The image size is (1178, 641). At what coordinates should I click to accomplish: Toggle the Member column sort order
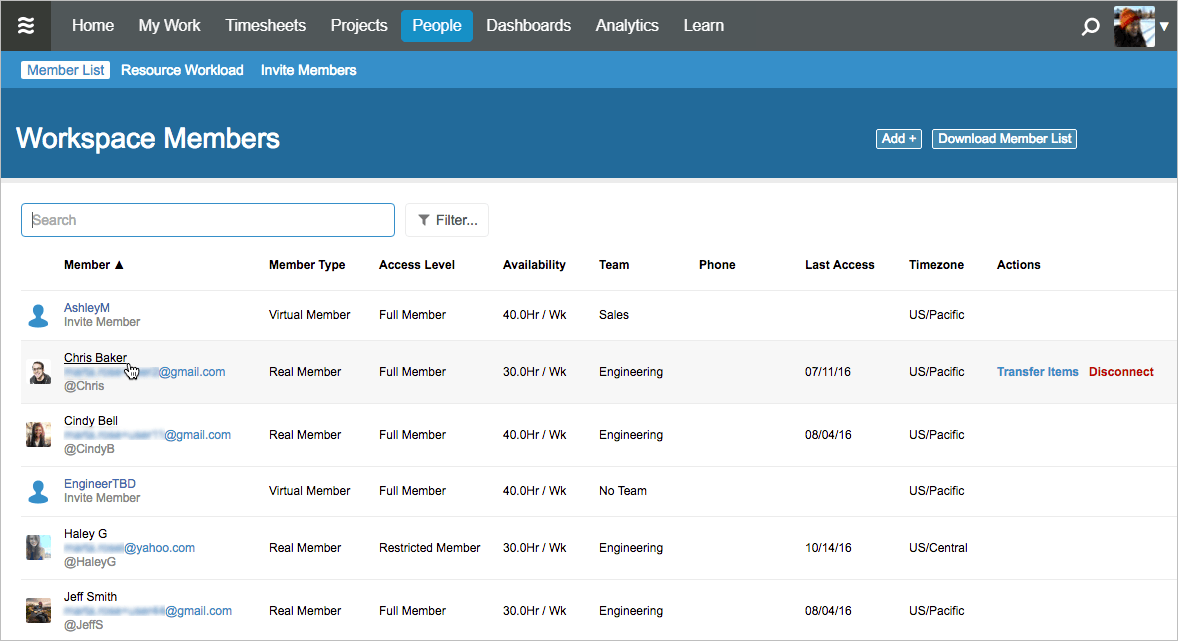point(93,264)
